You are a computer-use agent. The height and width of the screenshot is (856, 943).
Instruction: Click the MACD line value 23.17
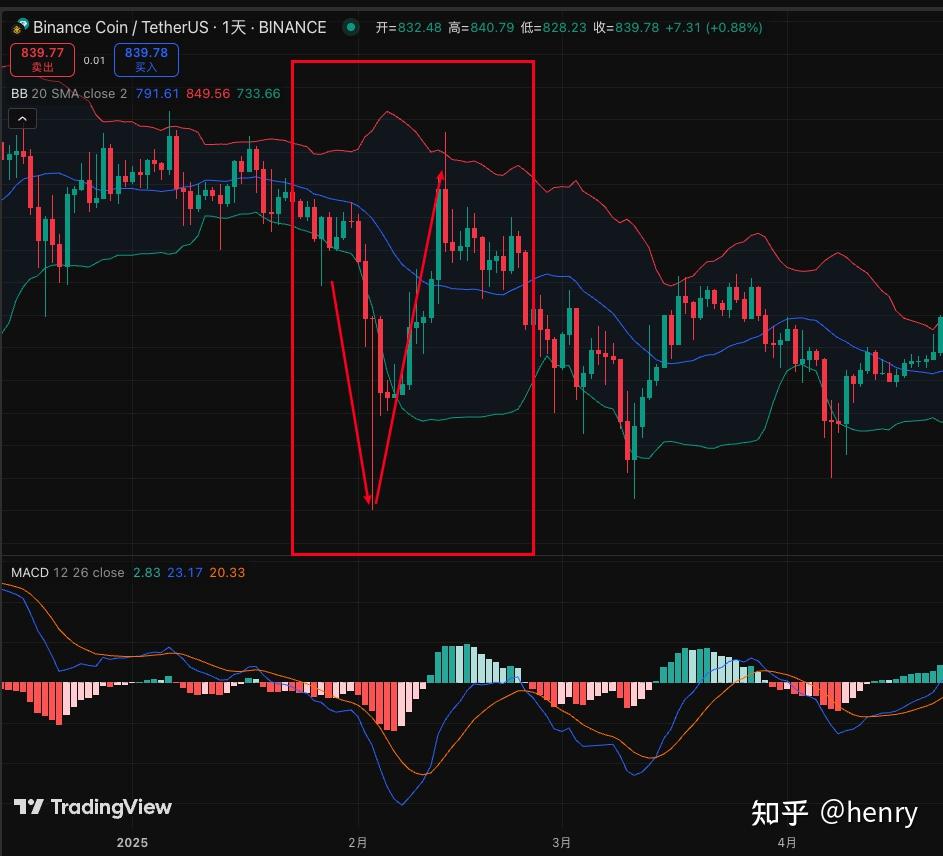point(185,573)
